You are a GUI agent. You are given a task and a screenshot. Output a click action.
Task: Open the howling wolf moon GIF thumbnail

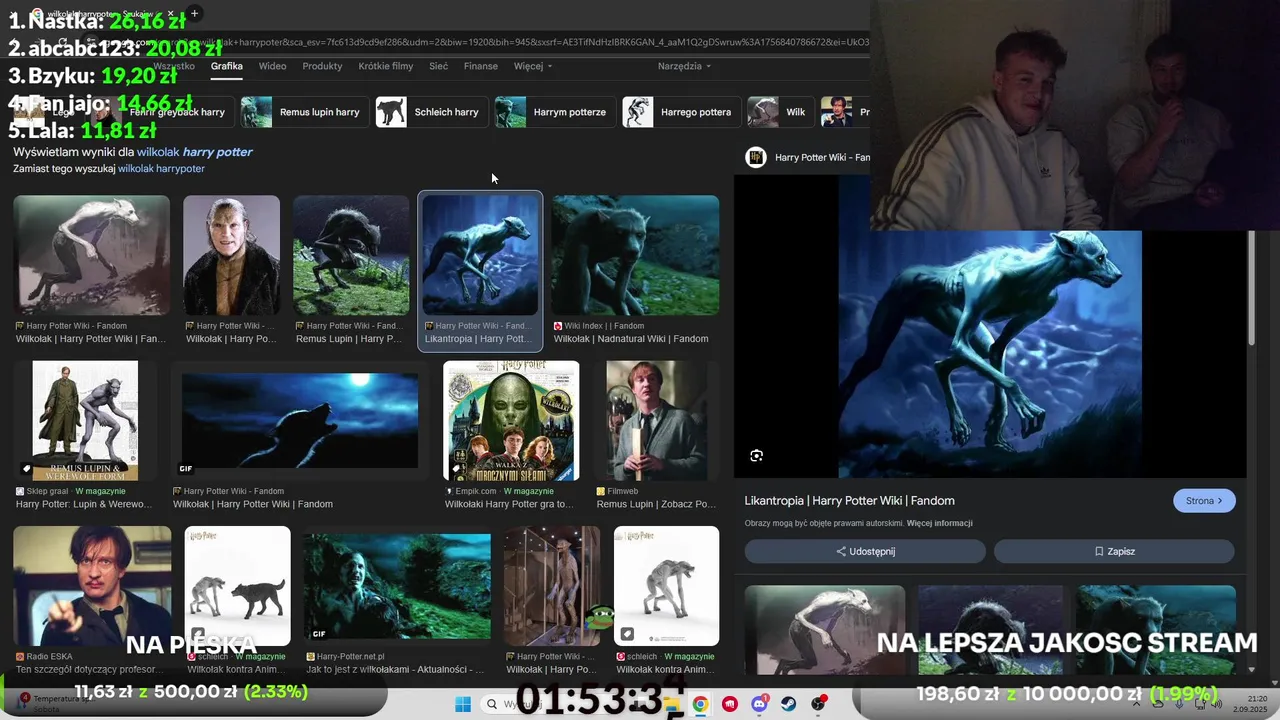pos(300,421)
